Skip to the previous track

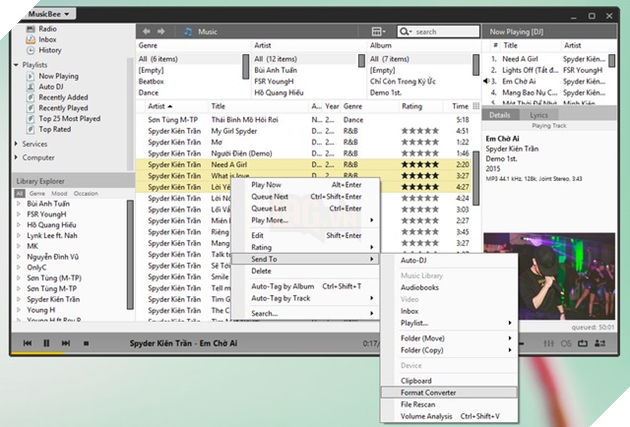tap(25, 344)
